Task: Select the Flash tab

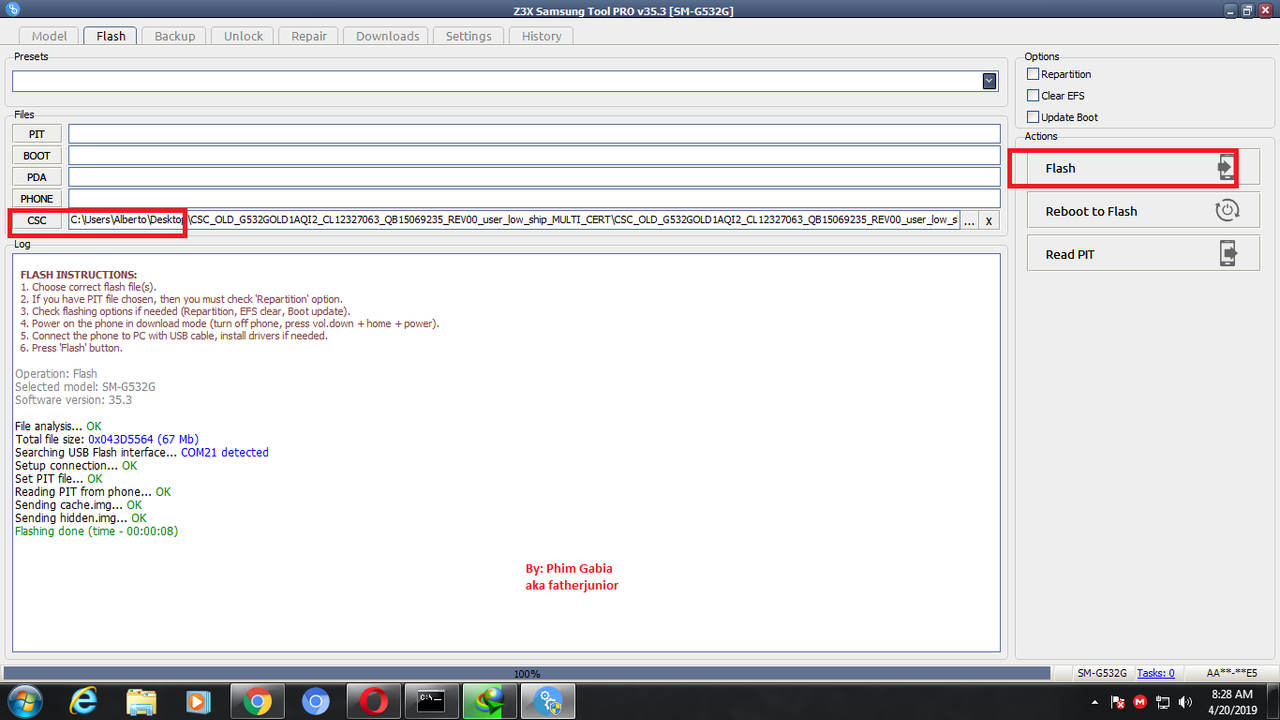Action: (111, 36)
